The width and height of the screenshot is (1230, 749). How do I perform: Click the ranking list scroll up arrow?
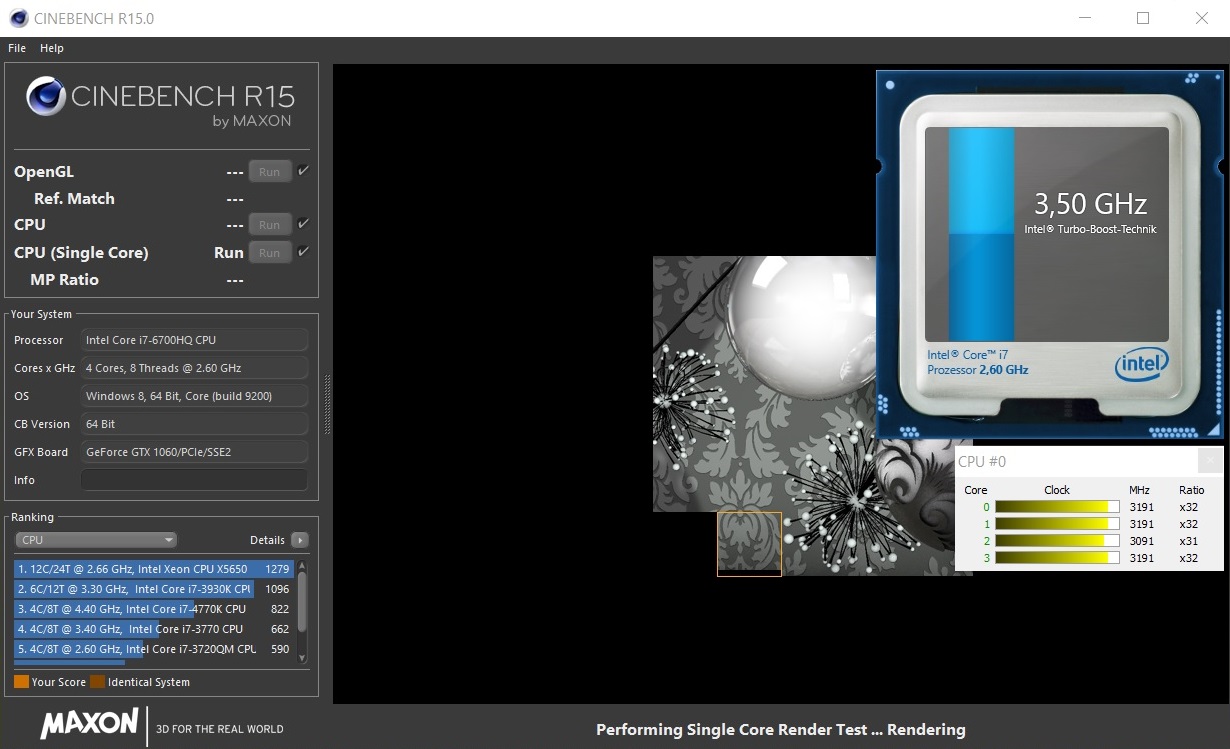pyautogui.click(x=302, y=566)
